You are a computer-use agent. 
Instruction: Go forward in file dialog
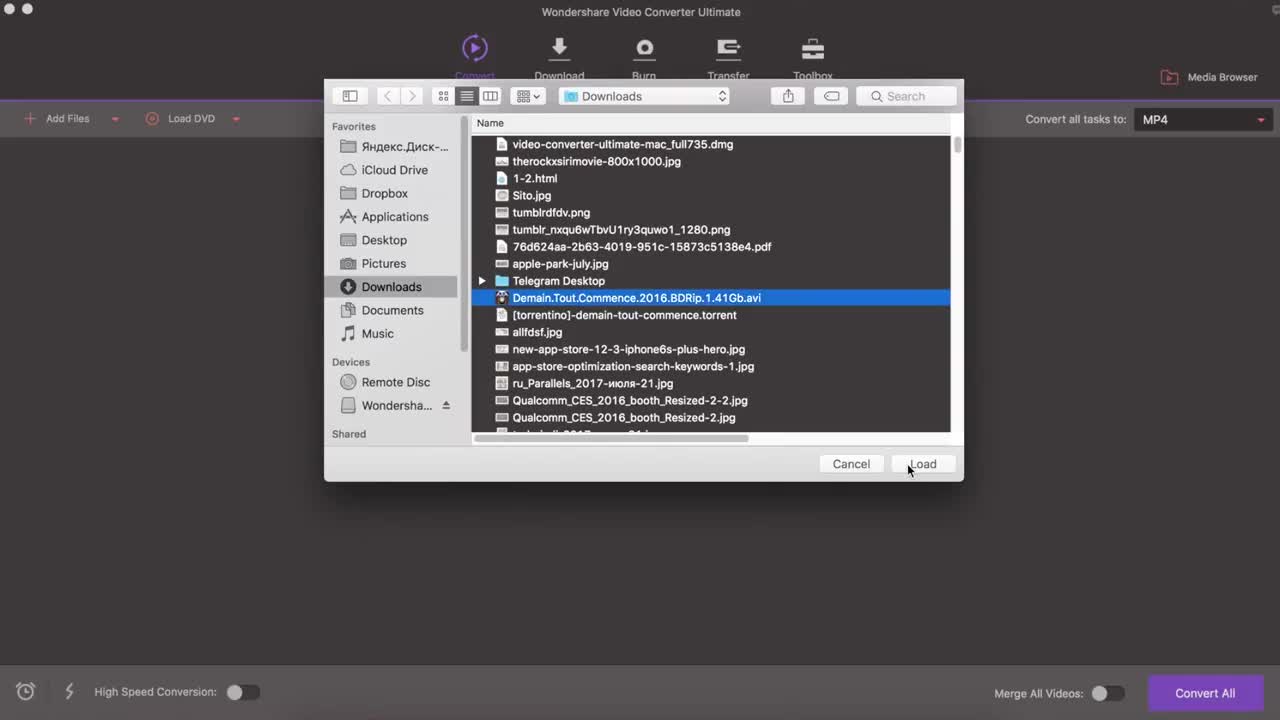tap(411, 96)
